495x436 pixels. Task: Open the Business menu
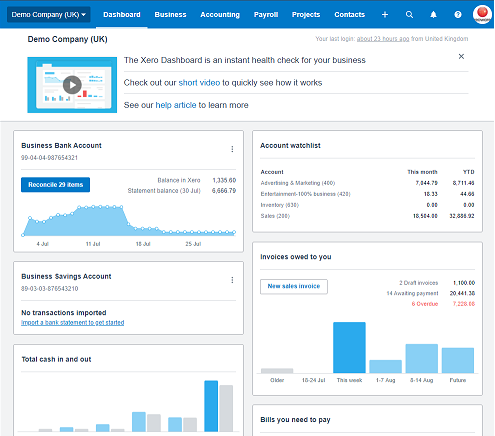pos(170,15)
